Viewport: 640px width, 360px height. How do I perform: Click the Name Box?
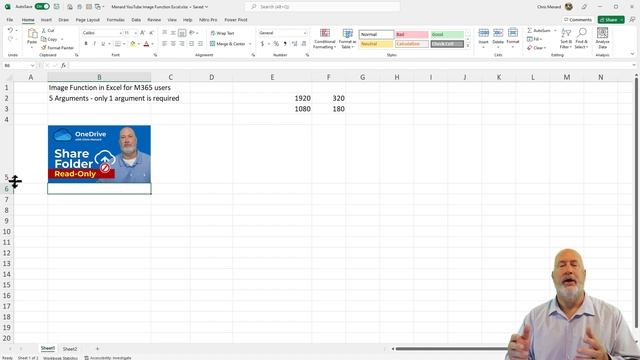tap(19, 65)
